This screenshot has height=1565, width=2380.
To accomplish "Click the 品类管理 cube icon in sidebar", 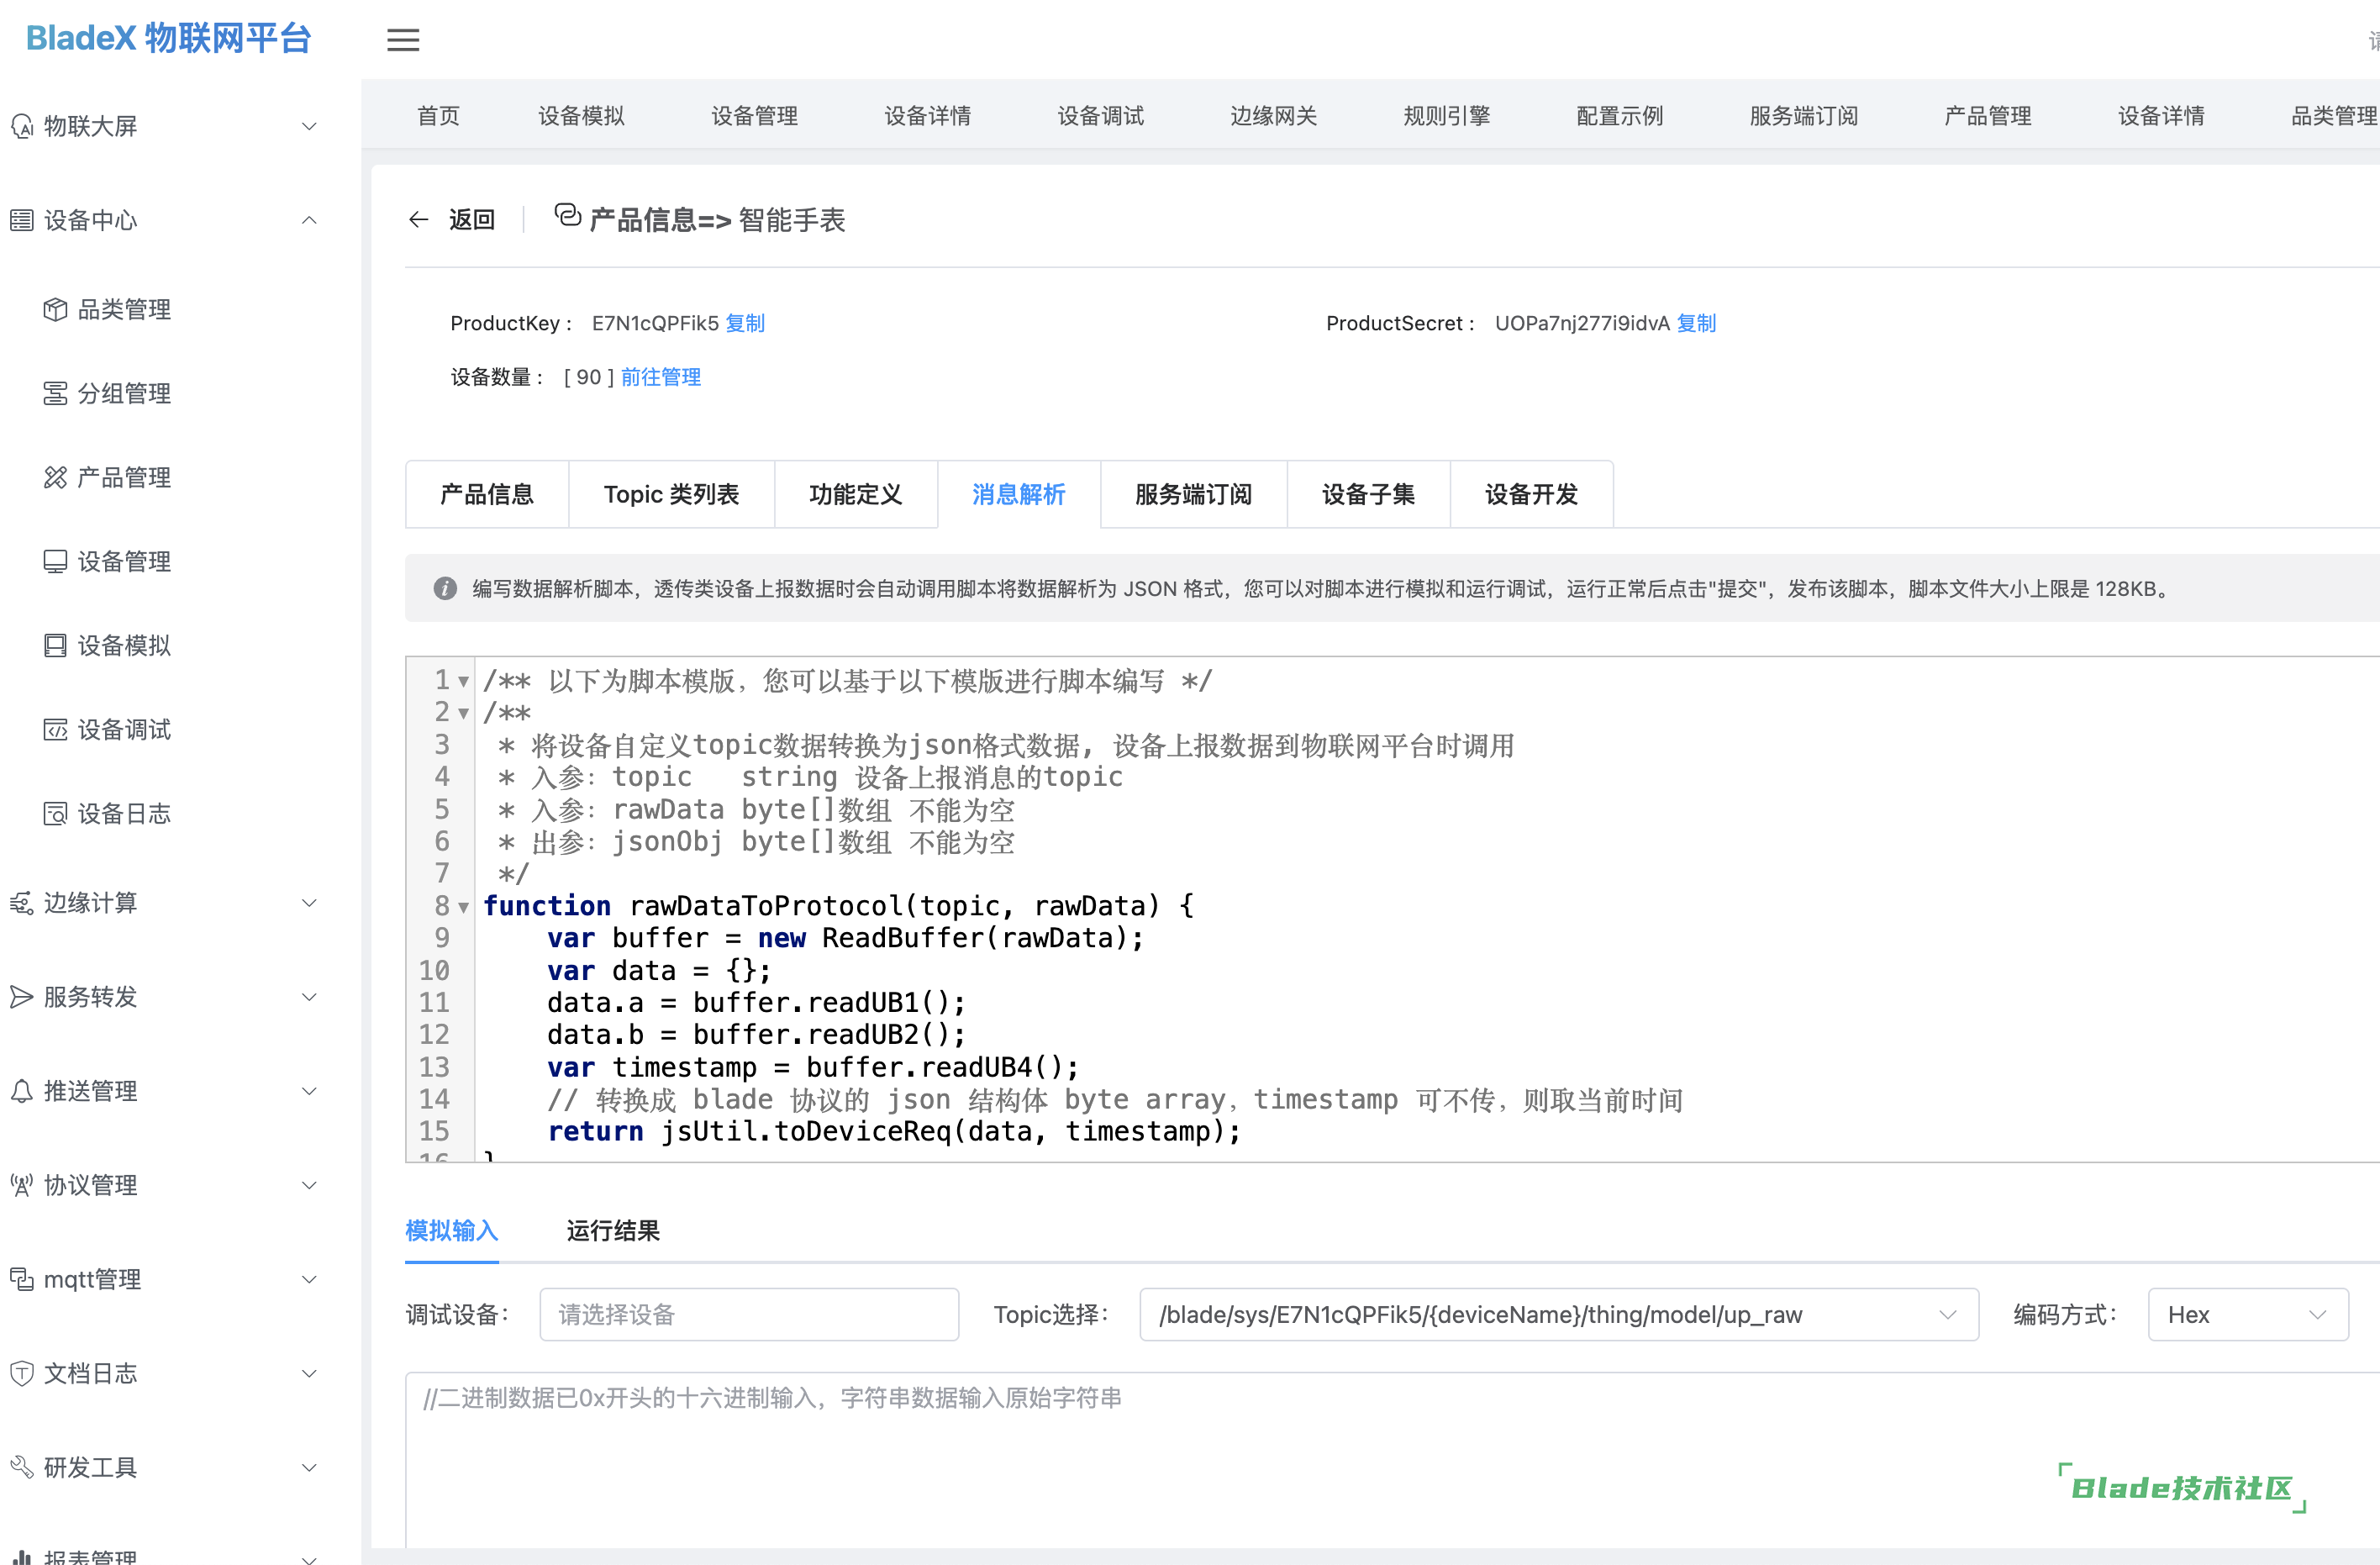I will (55, 310).
